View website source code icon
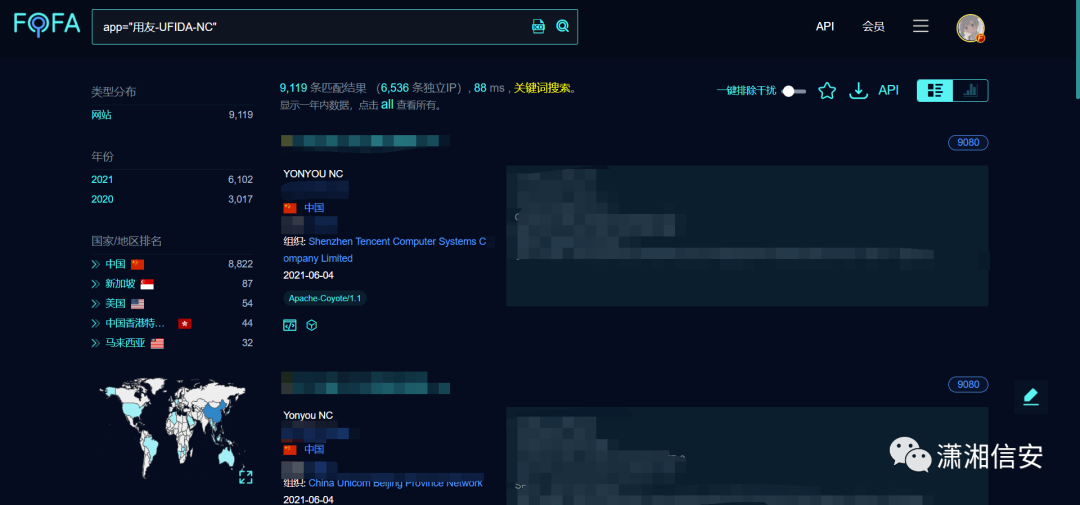Image resolution: width=1080 pixels, height=505 pixels. pyautogui.click(x=290, y=325)
